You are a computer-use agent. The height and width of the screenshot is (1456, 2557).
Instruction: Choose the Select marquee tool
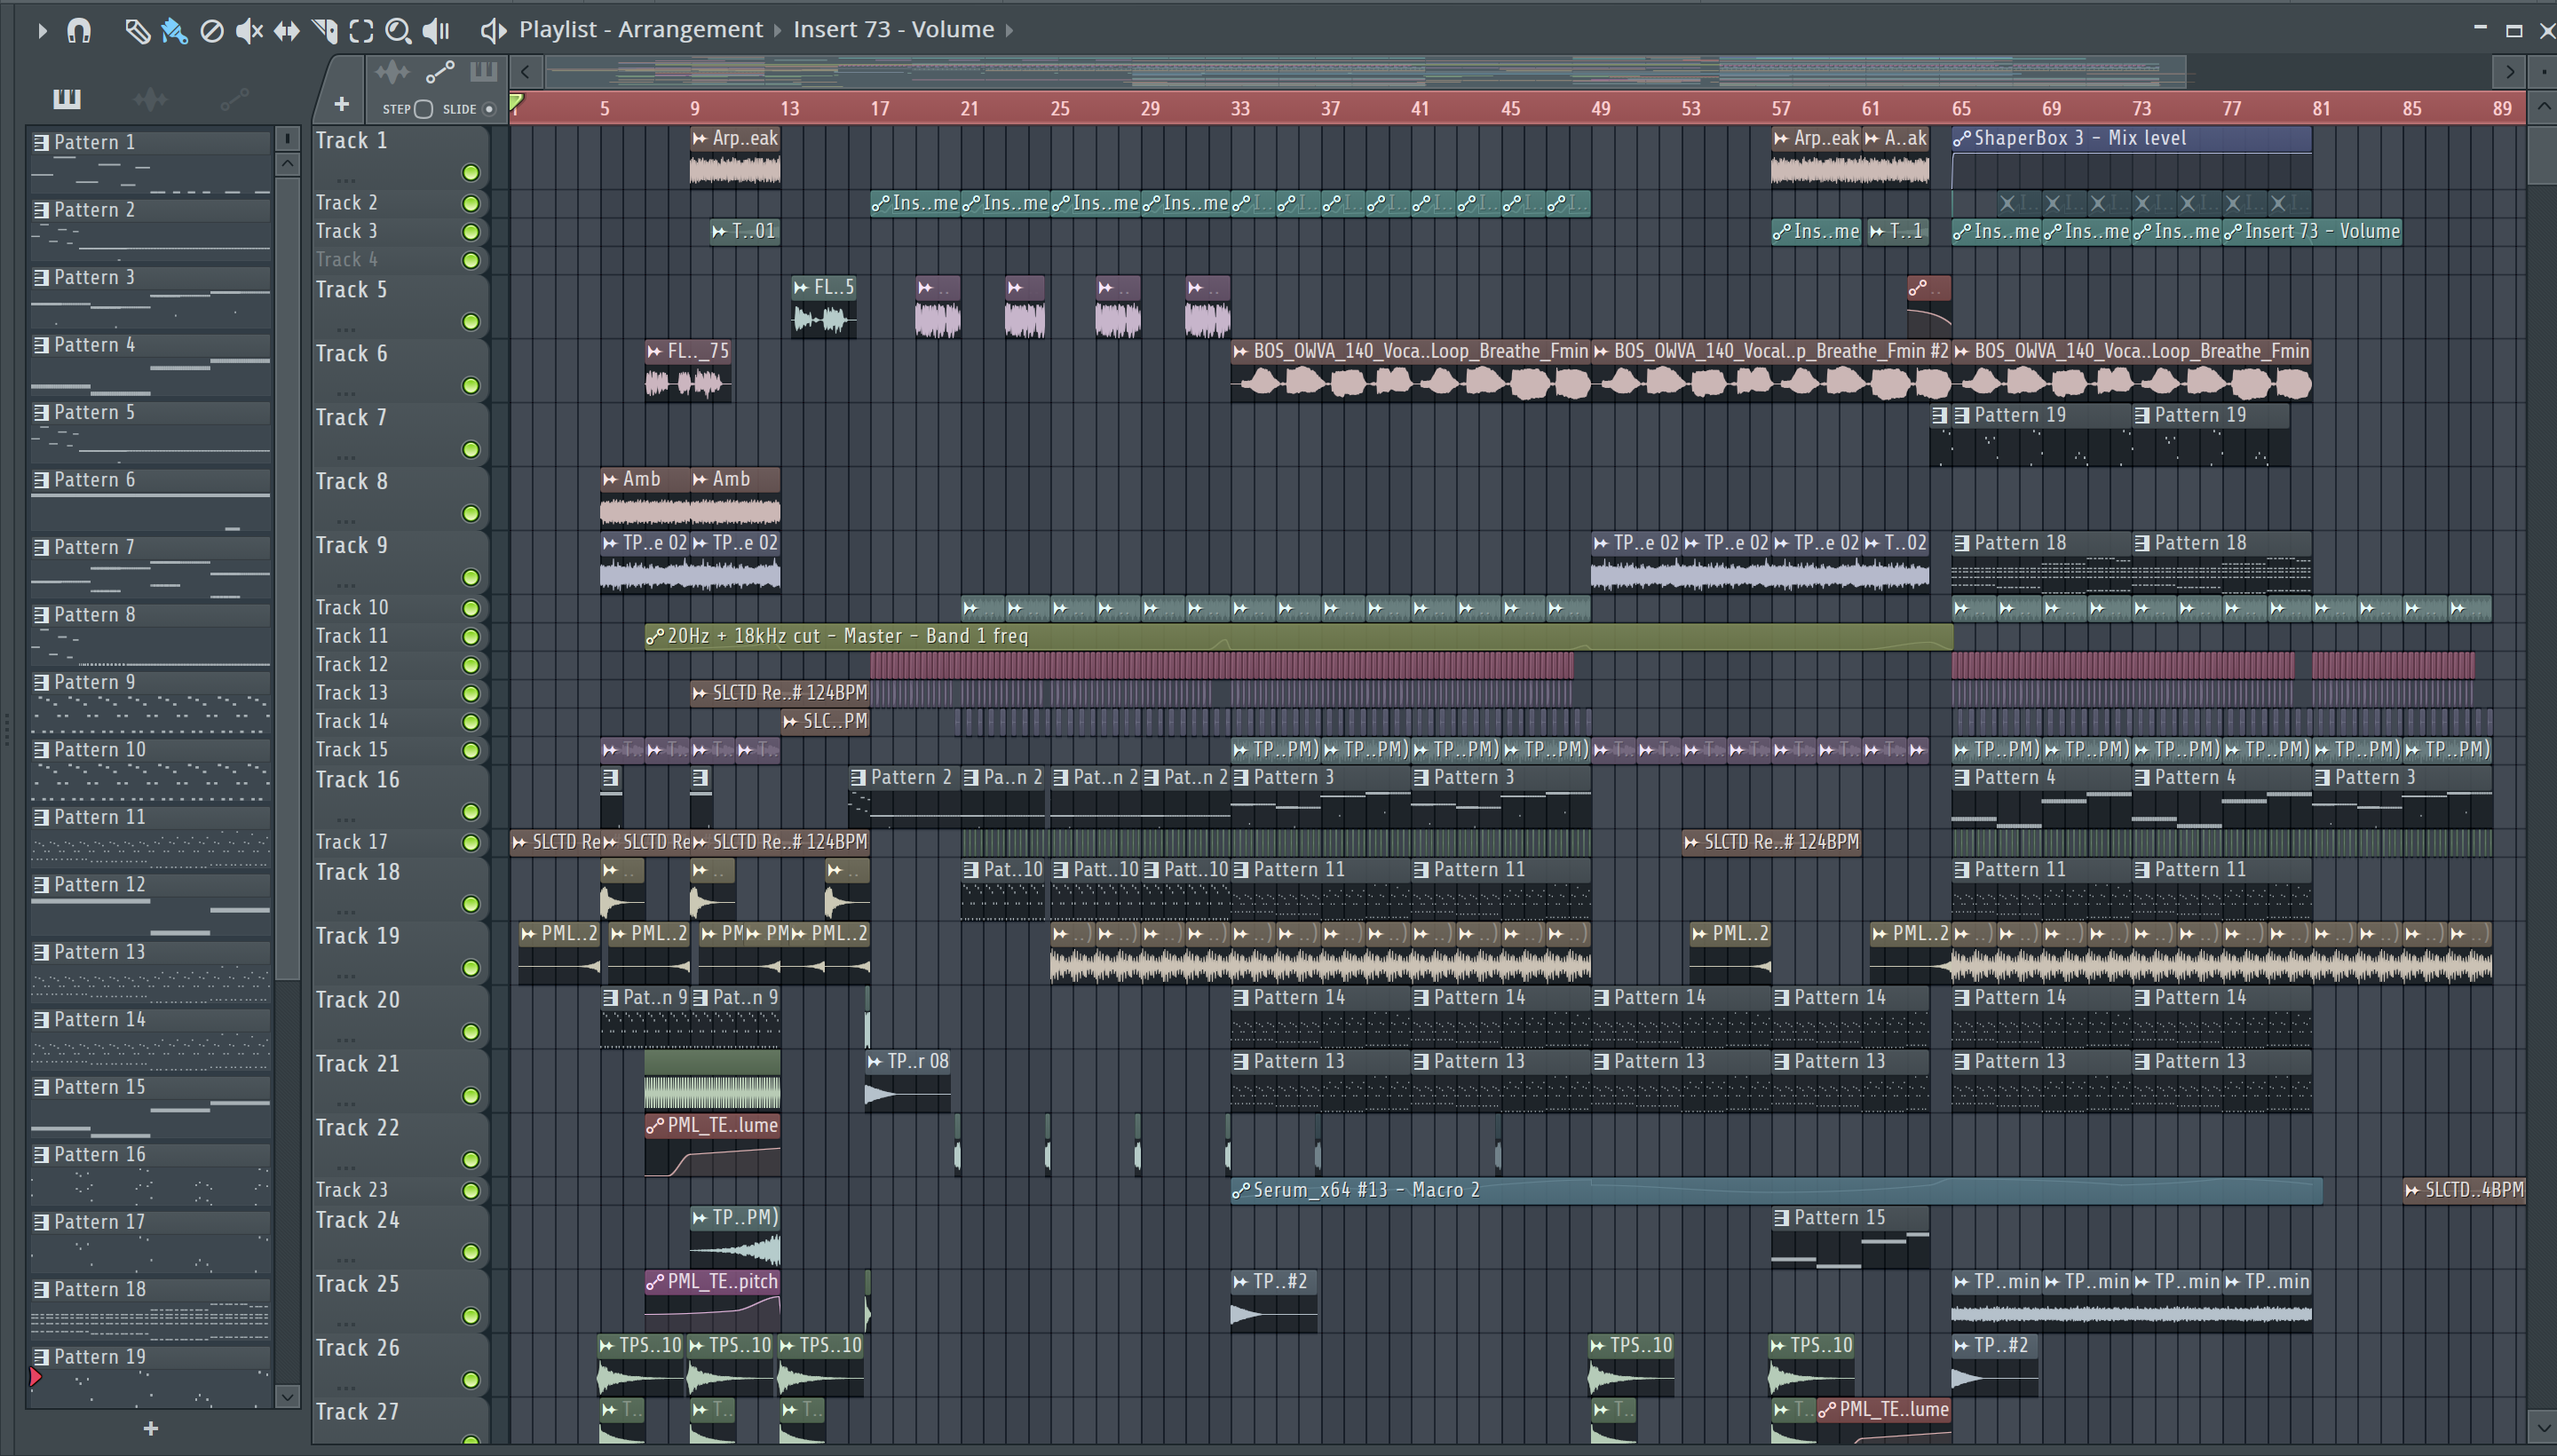coord(361,31)
